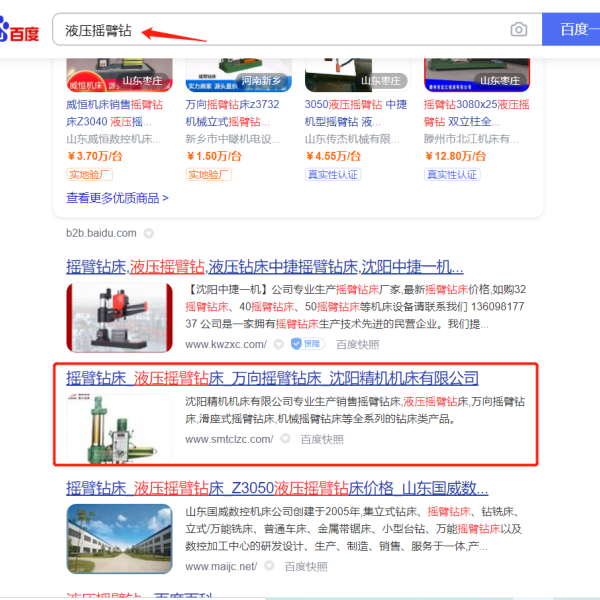This screenshot has height=600, width=600.
Task: Open 沈阳中捷一机 摇臂钻床 result title
Action: 265,267
